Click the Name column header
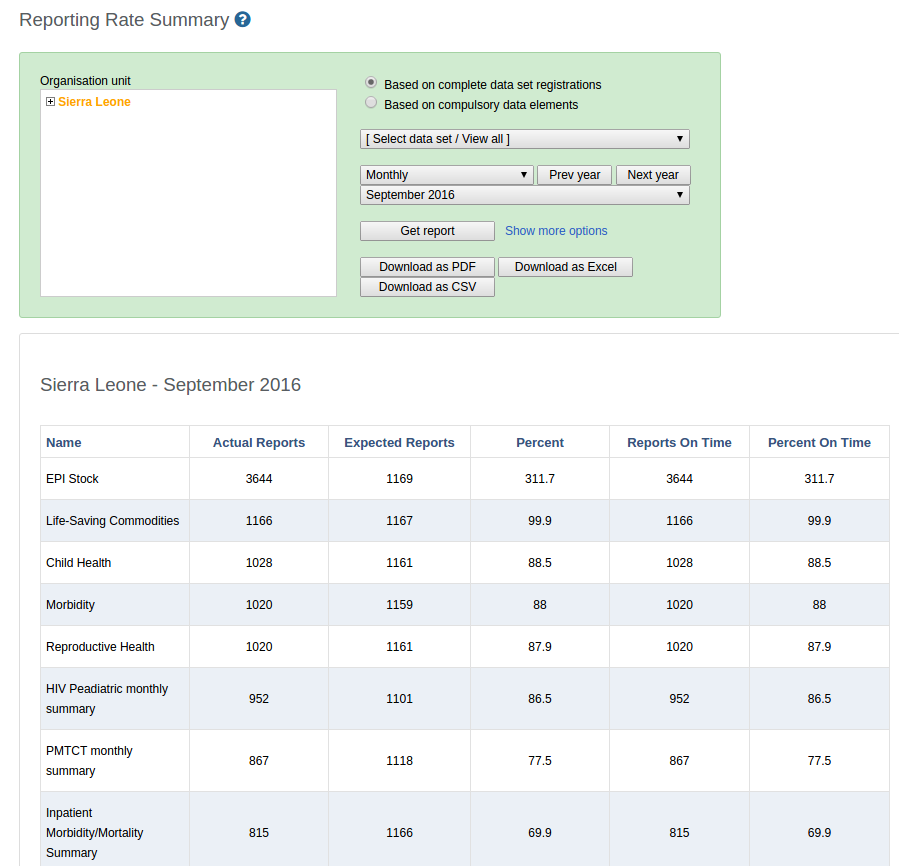 coord(64,442)
